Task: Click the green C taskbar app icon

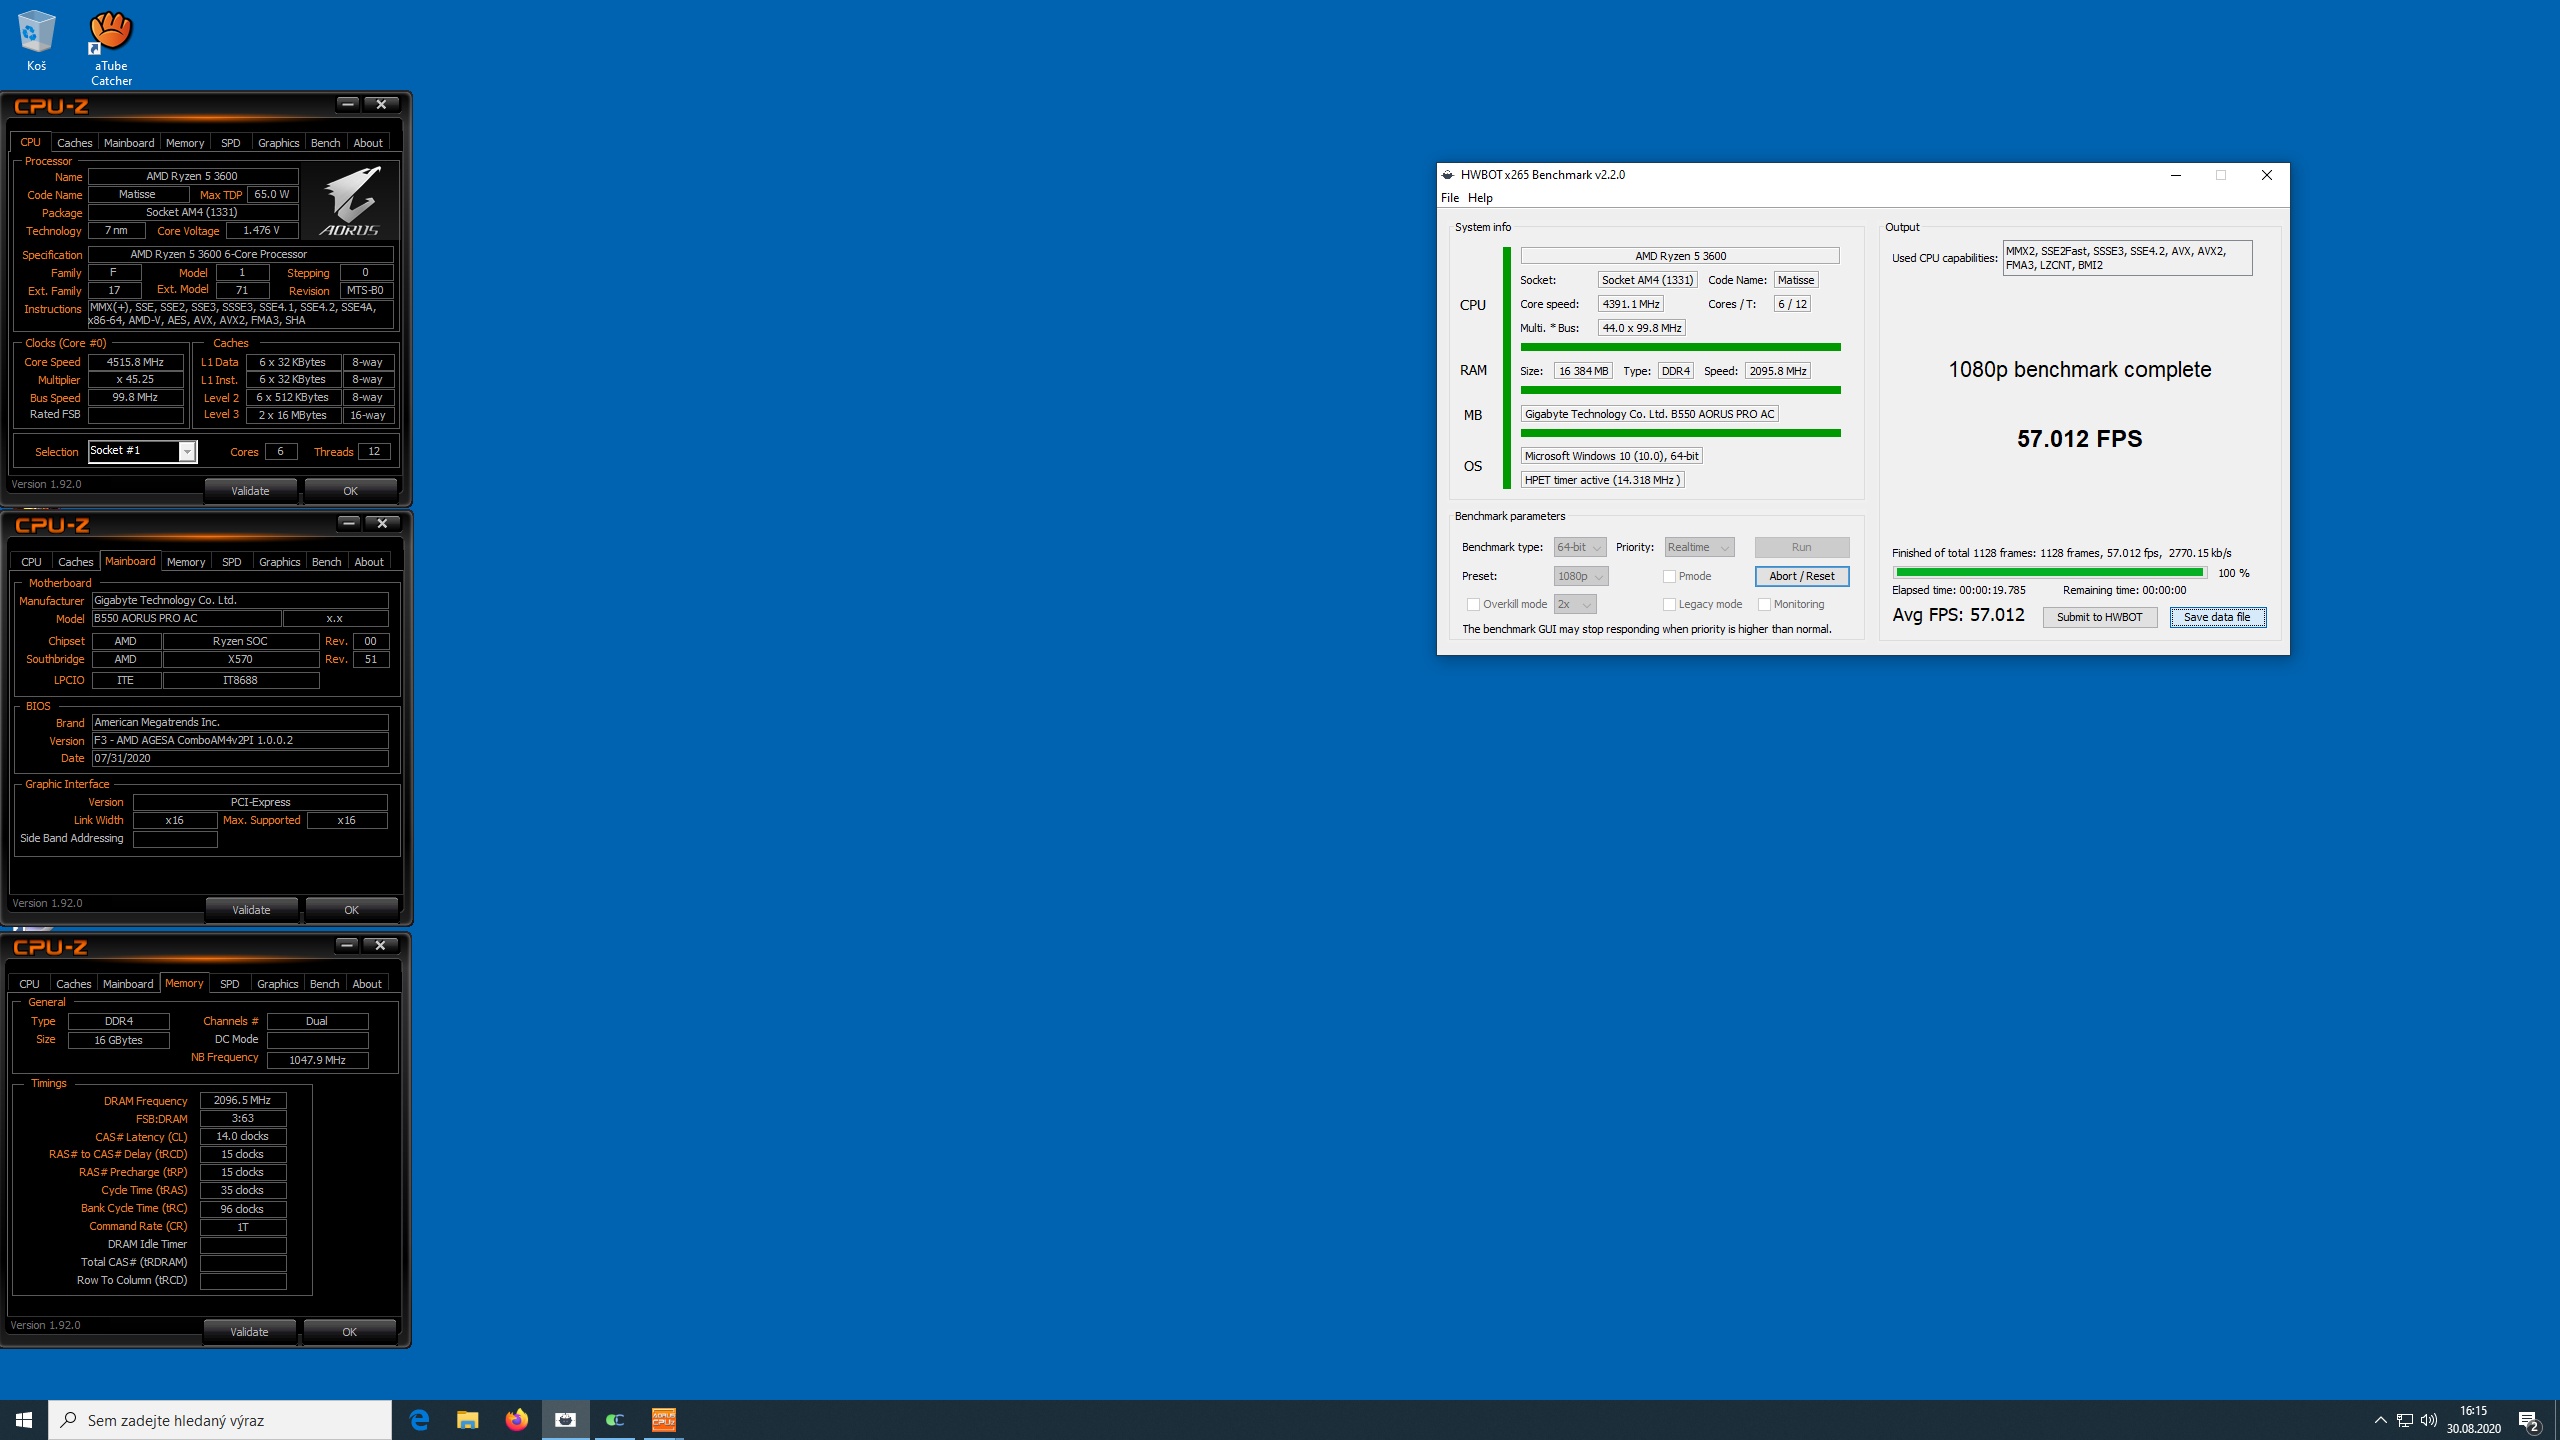Action: [614, 1419]
